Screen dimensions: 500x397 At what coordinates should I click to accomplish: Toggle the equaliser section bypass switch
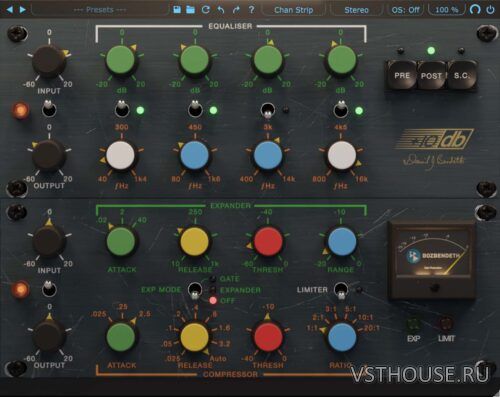click(49, 109)
